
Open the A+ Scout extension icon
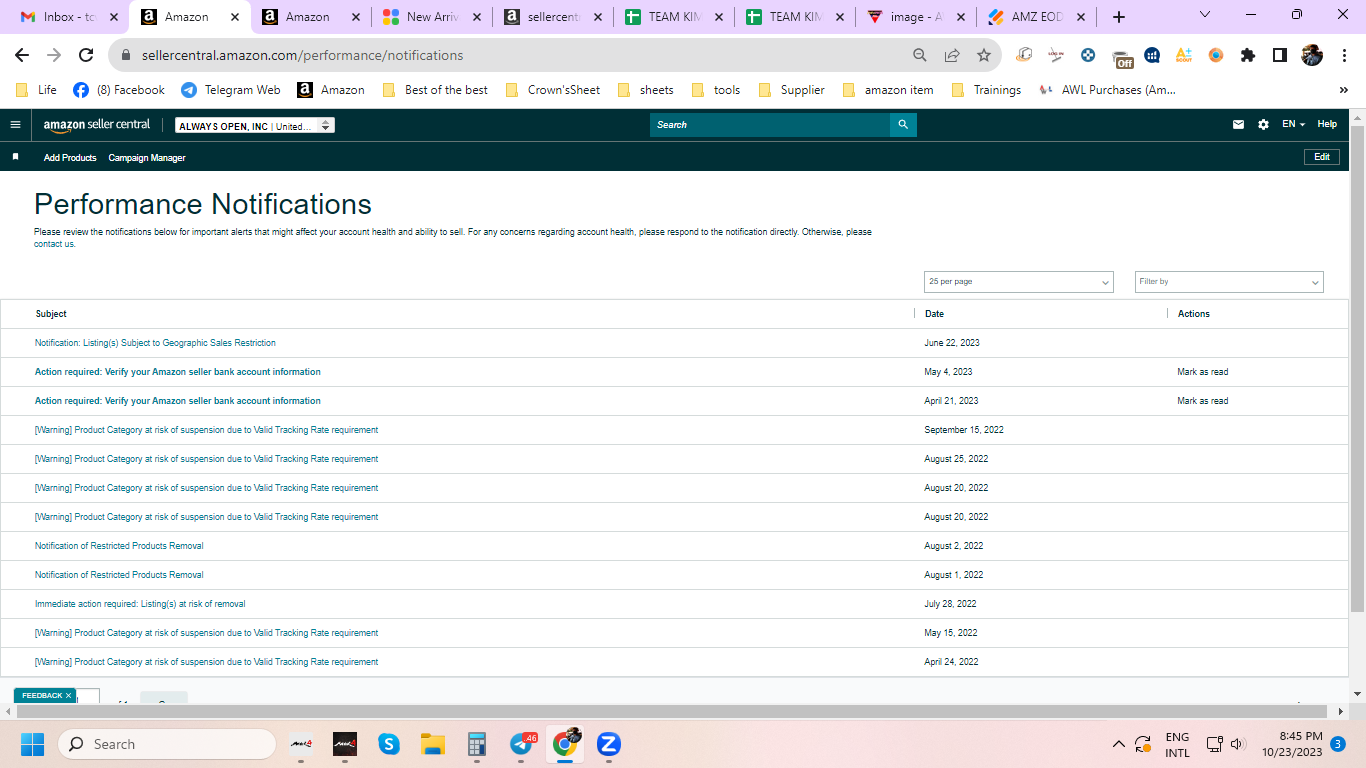pyautogui.click(x=1183, y=55)
